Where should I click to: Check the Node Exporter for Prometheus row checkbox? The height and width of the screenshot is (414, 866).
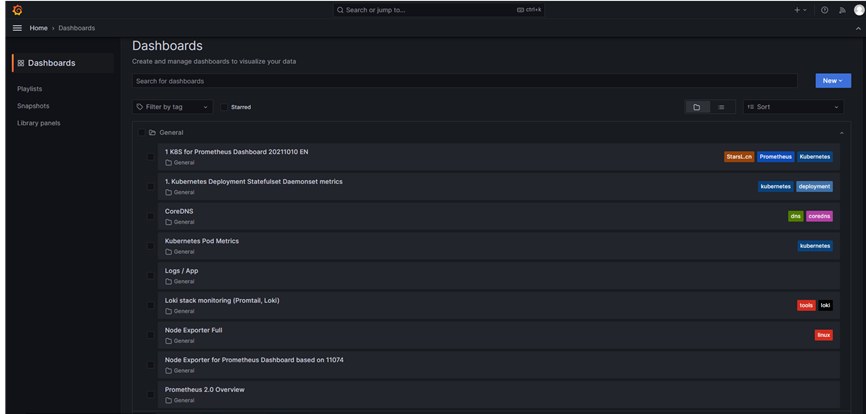(150, 365)
